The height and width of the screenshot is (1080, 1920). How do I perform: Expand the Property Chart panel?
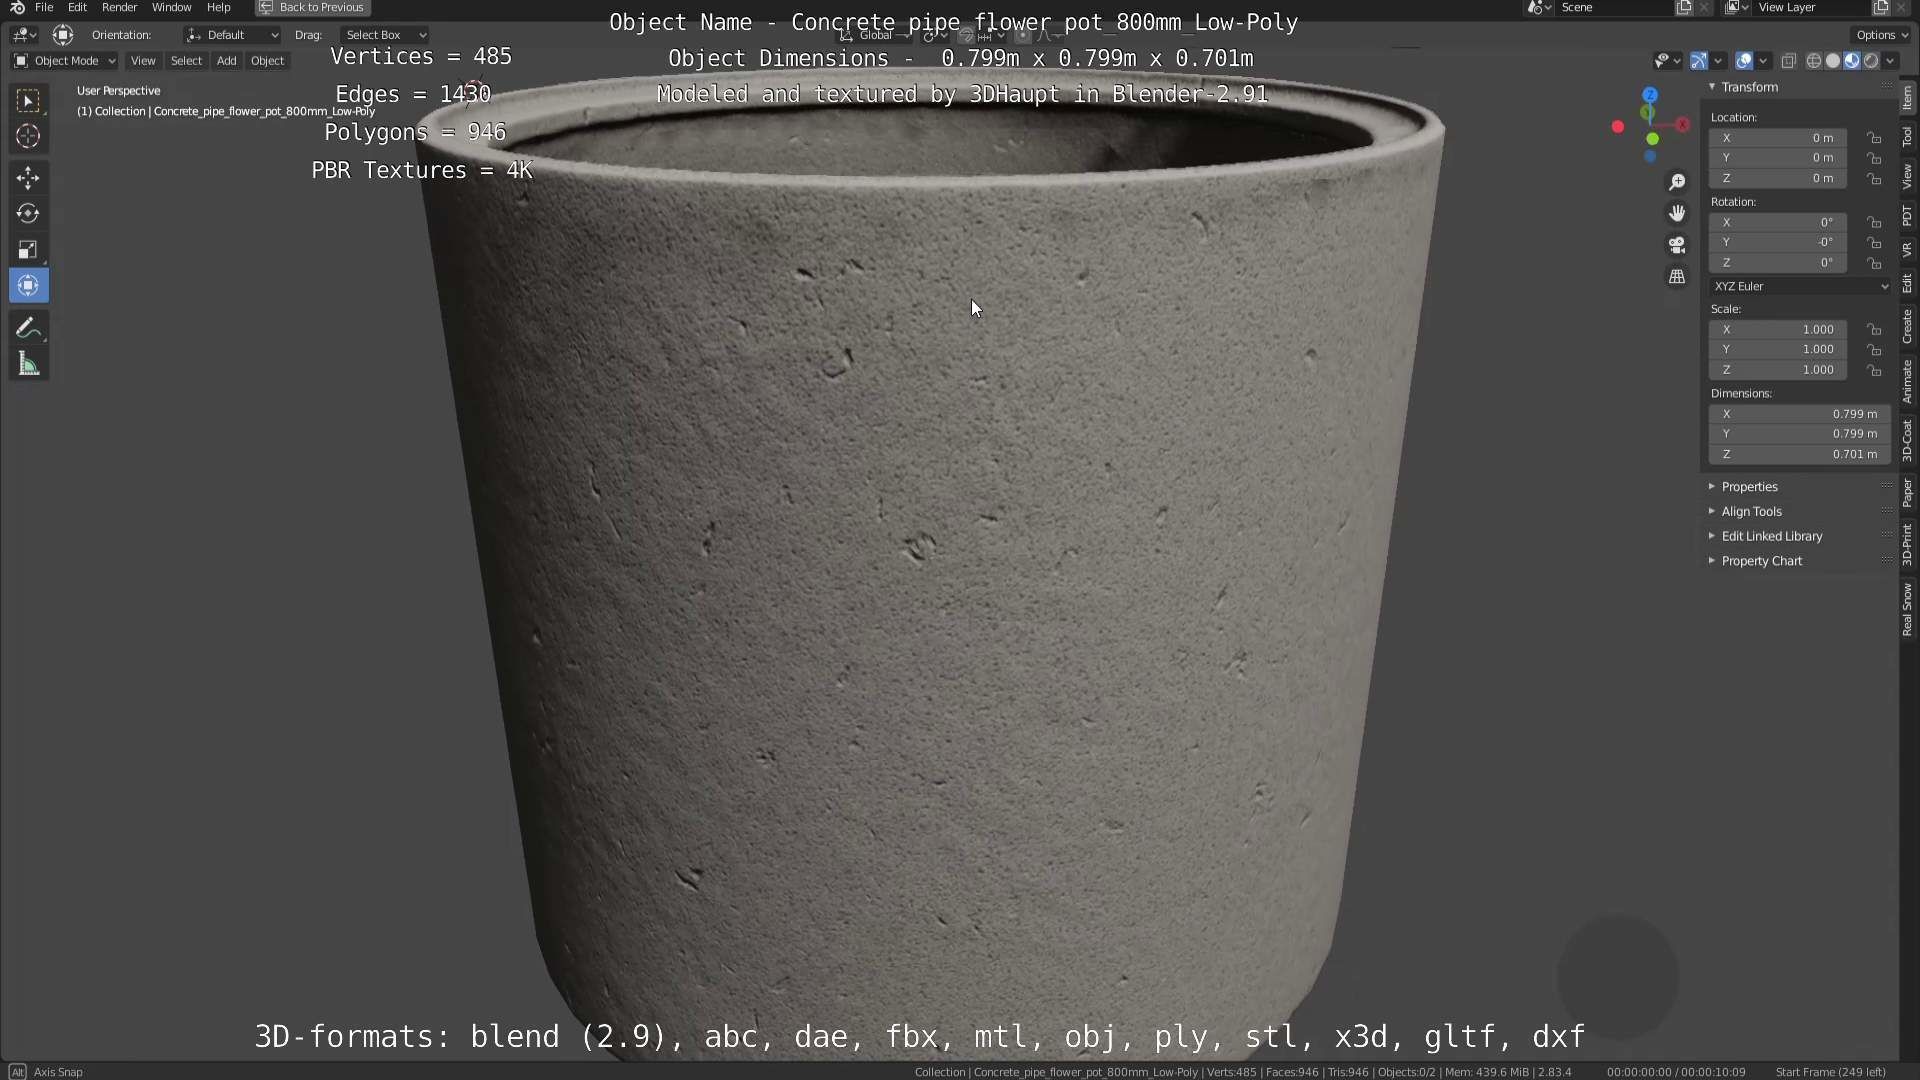pyautogui.click(x=1761, y=562)
